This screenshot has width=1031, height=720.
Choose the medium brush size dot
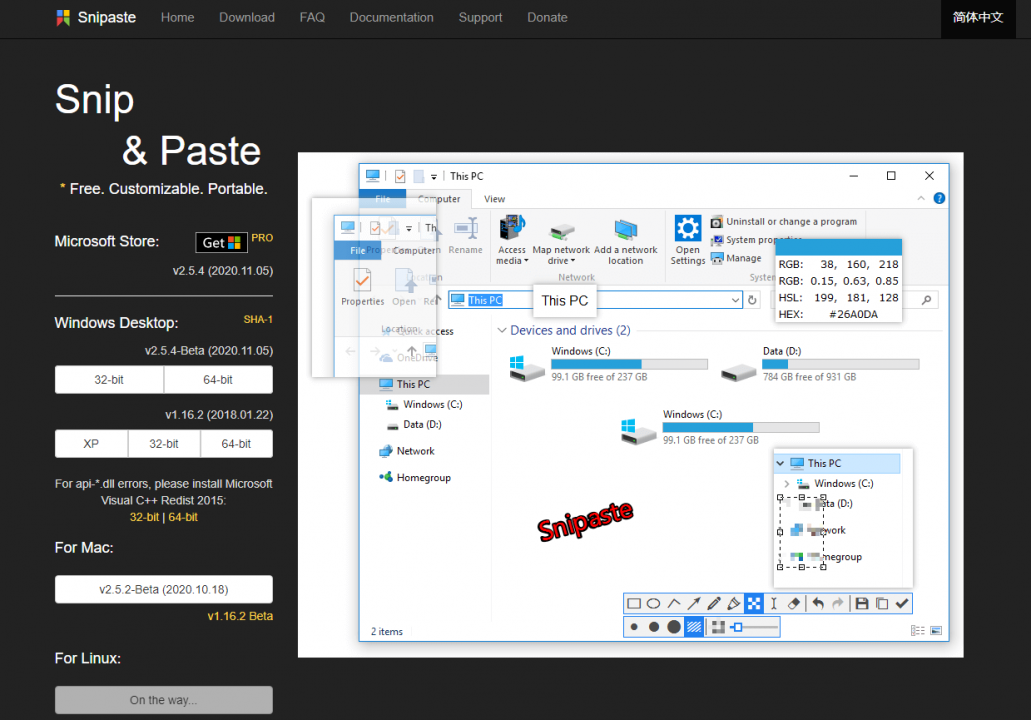(x=654, y=627)
